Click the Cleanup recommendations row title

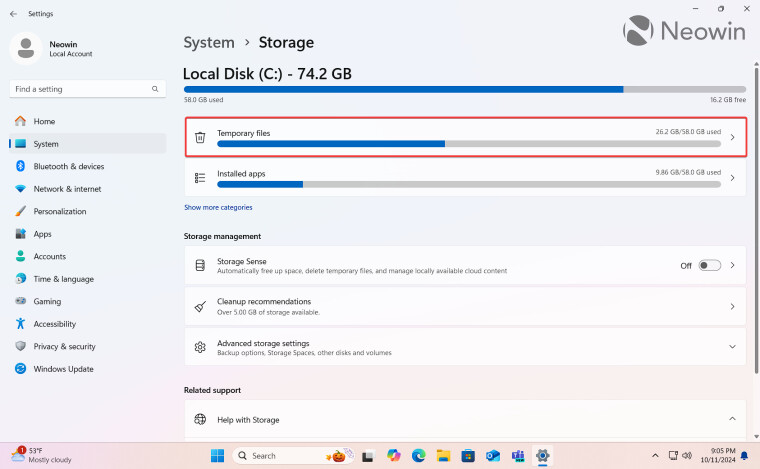(x=264, y=301)
